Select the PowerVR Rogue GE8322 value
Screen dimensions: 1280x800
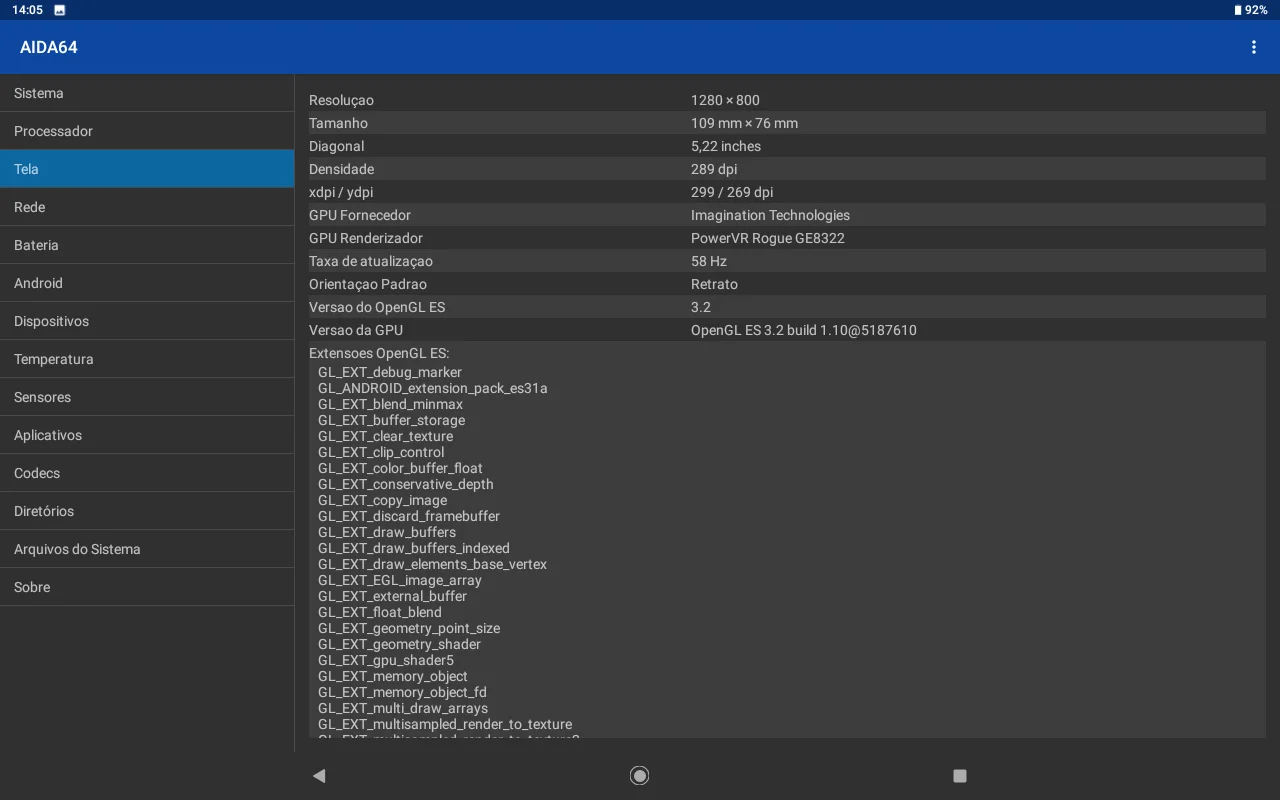[768, 238]
